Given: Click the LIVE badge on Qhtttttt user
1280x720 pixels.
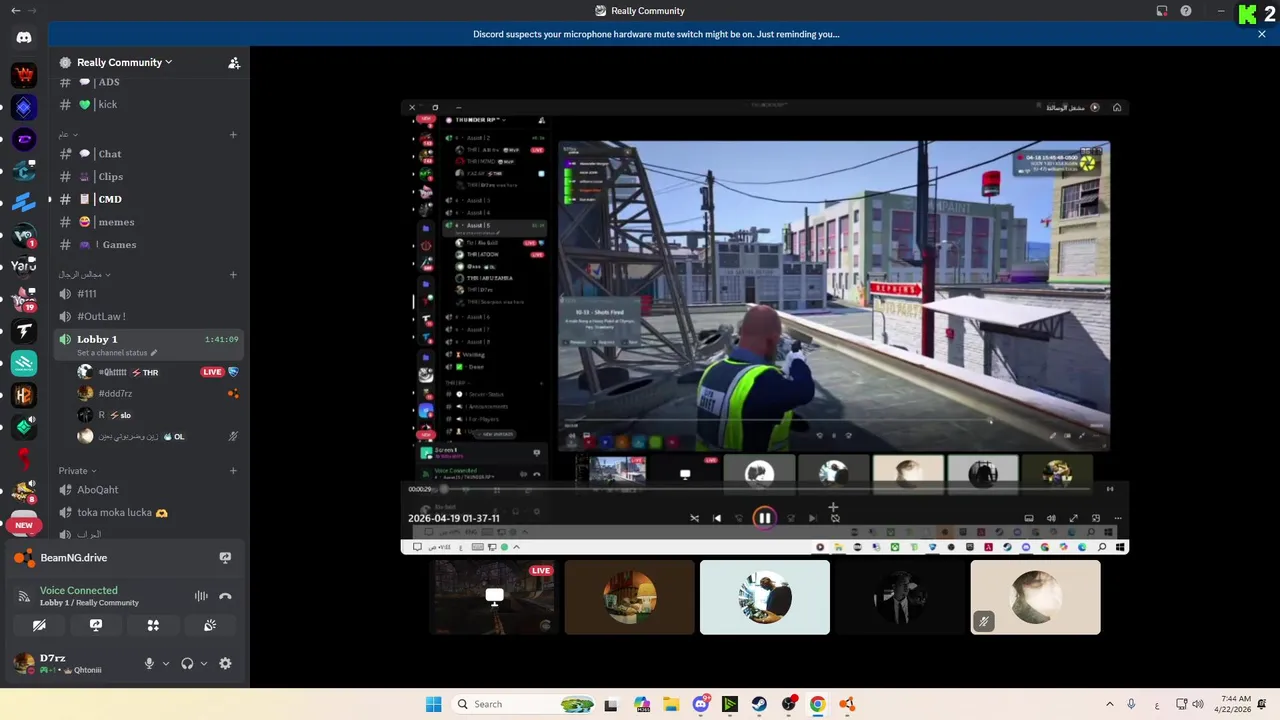Looking at the screenshot, I should point(212,372).
